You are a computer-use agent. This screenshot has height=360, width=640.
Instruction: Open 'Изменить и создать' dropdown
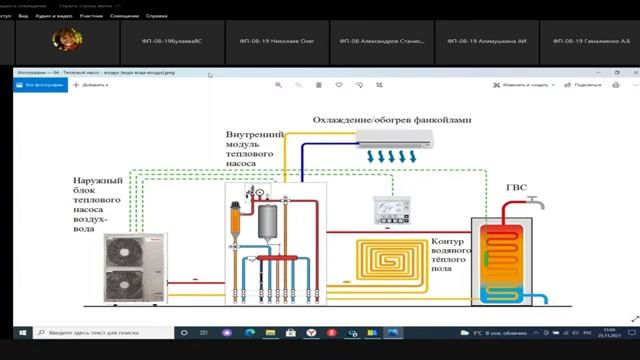(524, 85)
